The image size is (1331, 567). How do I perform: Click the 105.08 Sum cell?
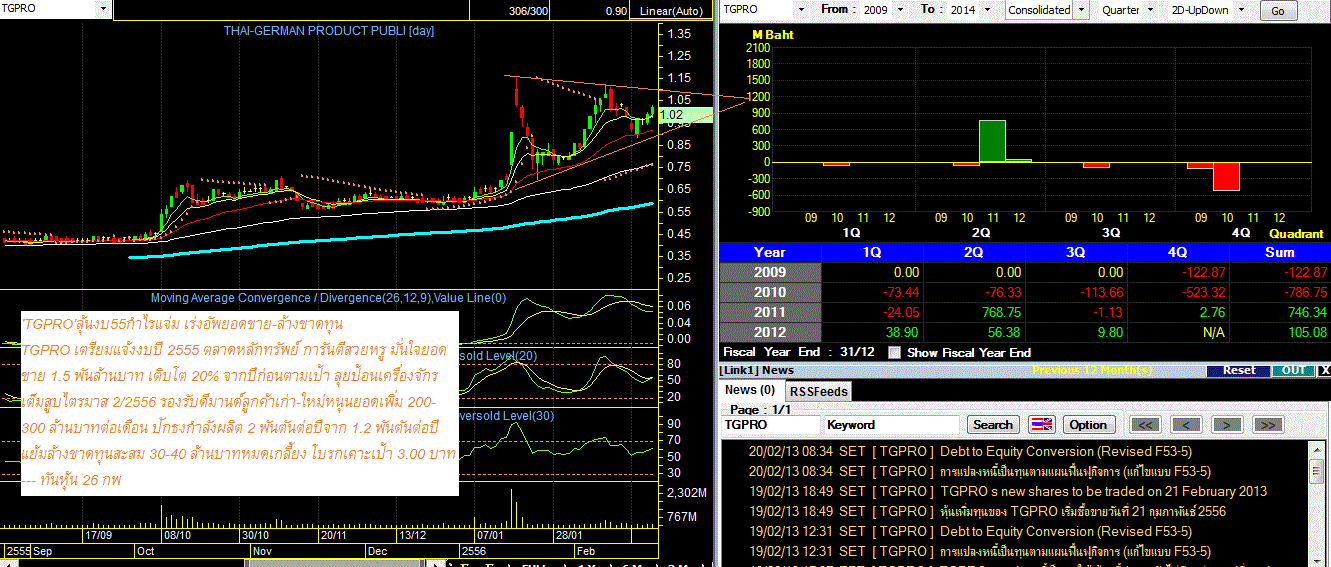(x=1280, y=332)
